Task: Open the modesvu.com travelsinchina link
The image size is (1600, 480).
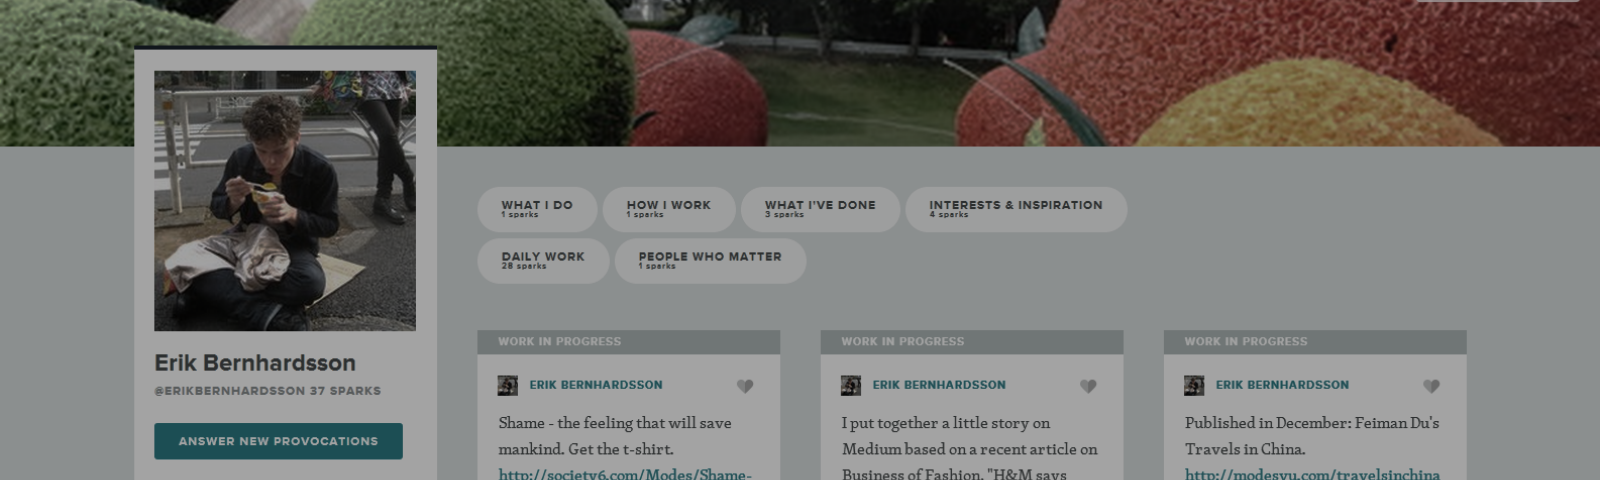Action: click(1312, 473)
